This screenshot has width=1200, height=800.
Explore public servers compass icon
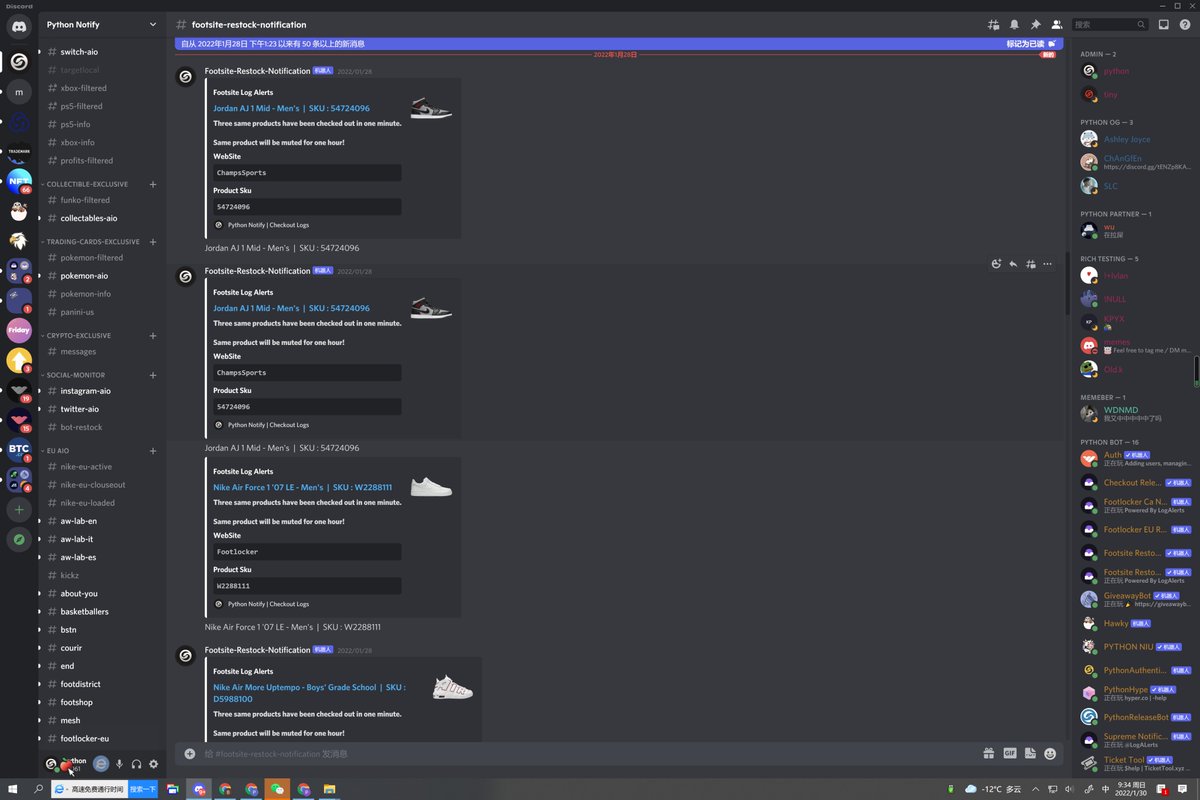(19, 540)
